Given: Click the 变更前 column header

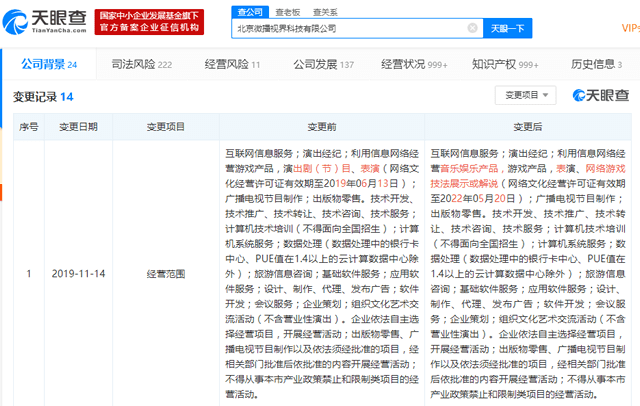Looking at the screenshot, I should [x=322, y=127].
